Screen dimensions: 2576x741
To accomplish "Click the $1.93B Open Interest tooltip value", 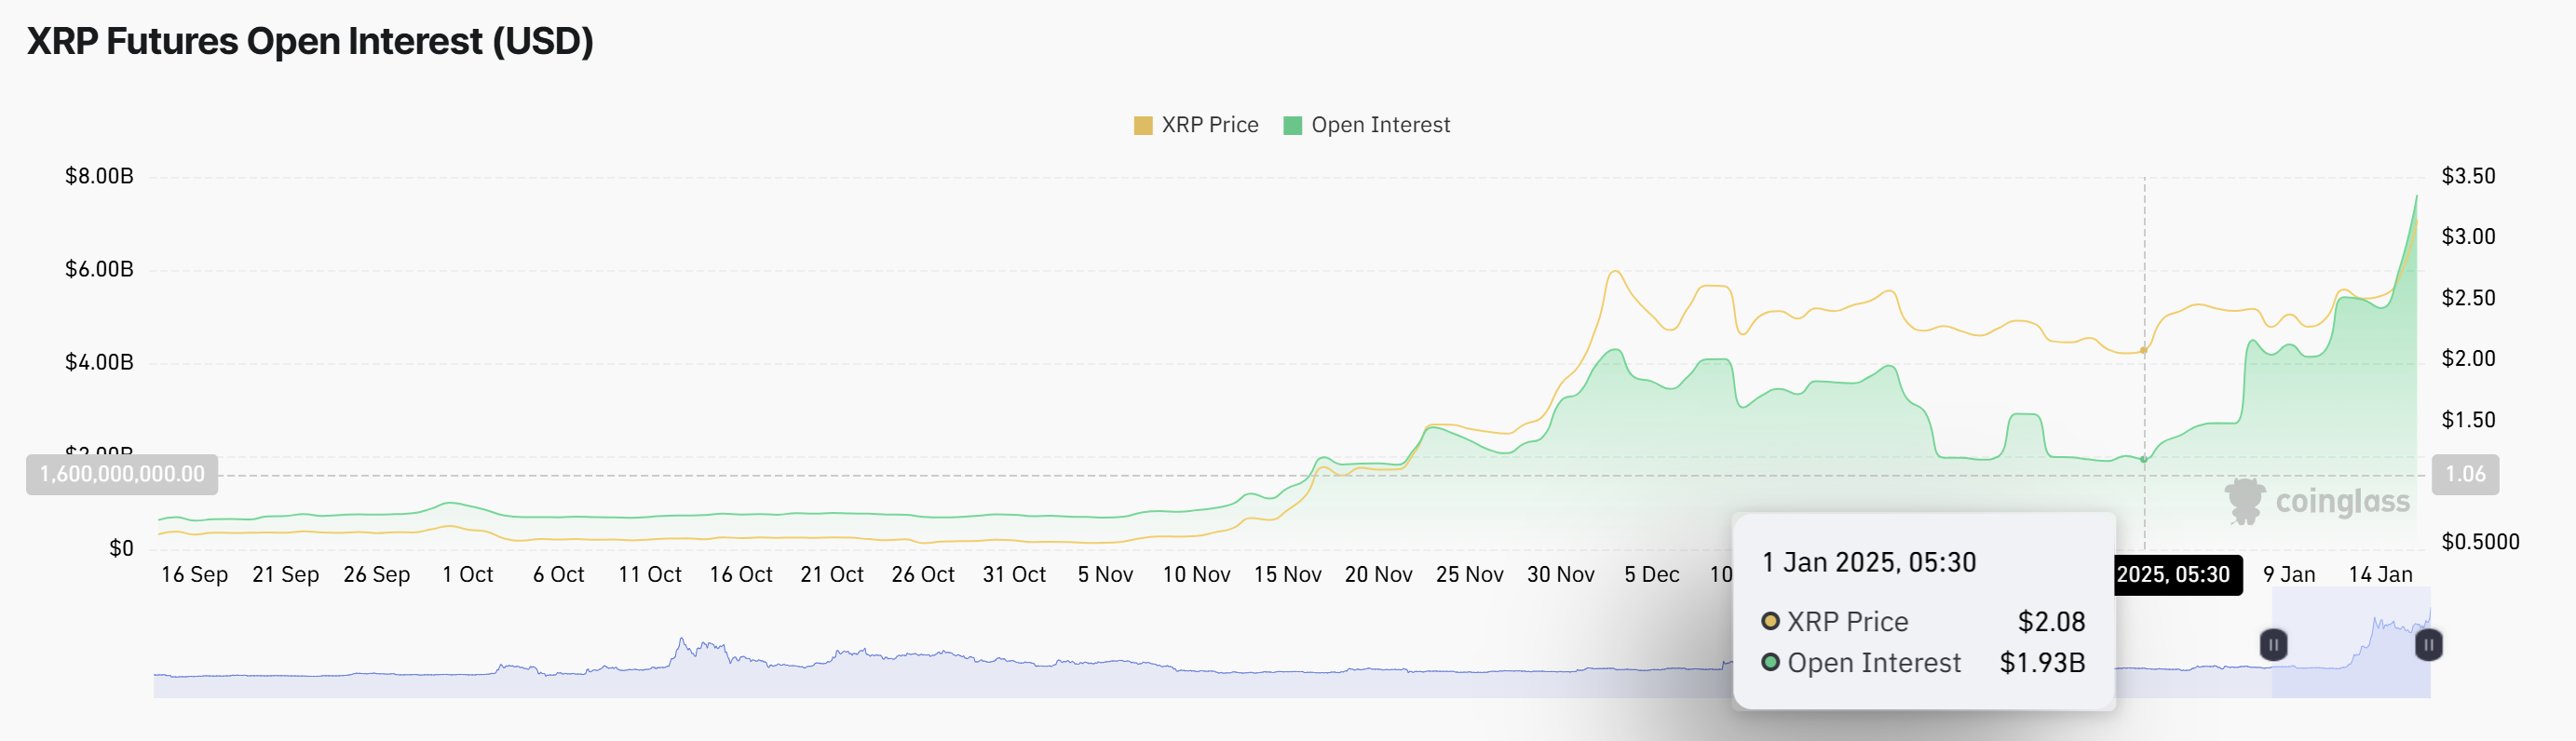I will tap(2042, 663).
